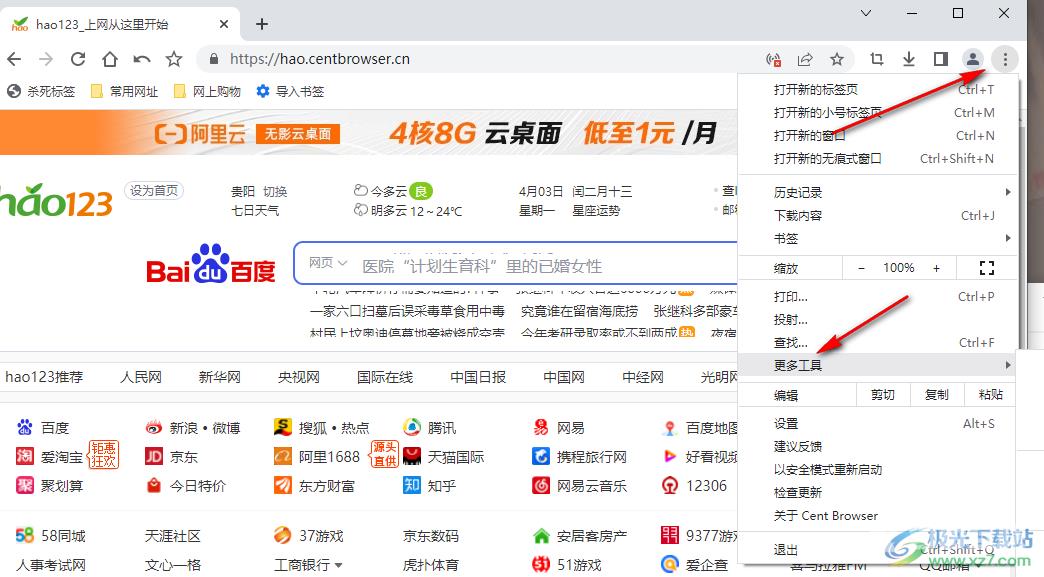Select 建议反馈 menu item
The width and height of the screenshot is (1044, 577).
pyautogui.click(x=878, y=447)
